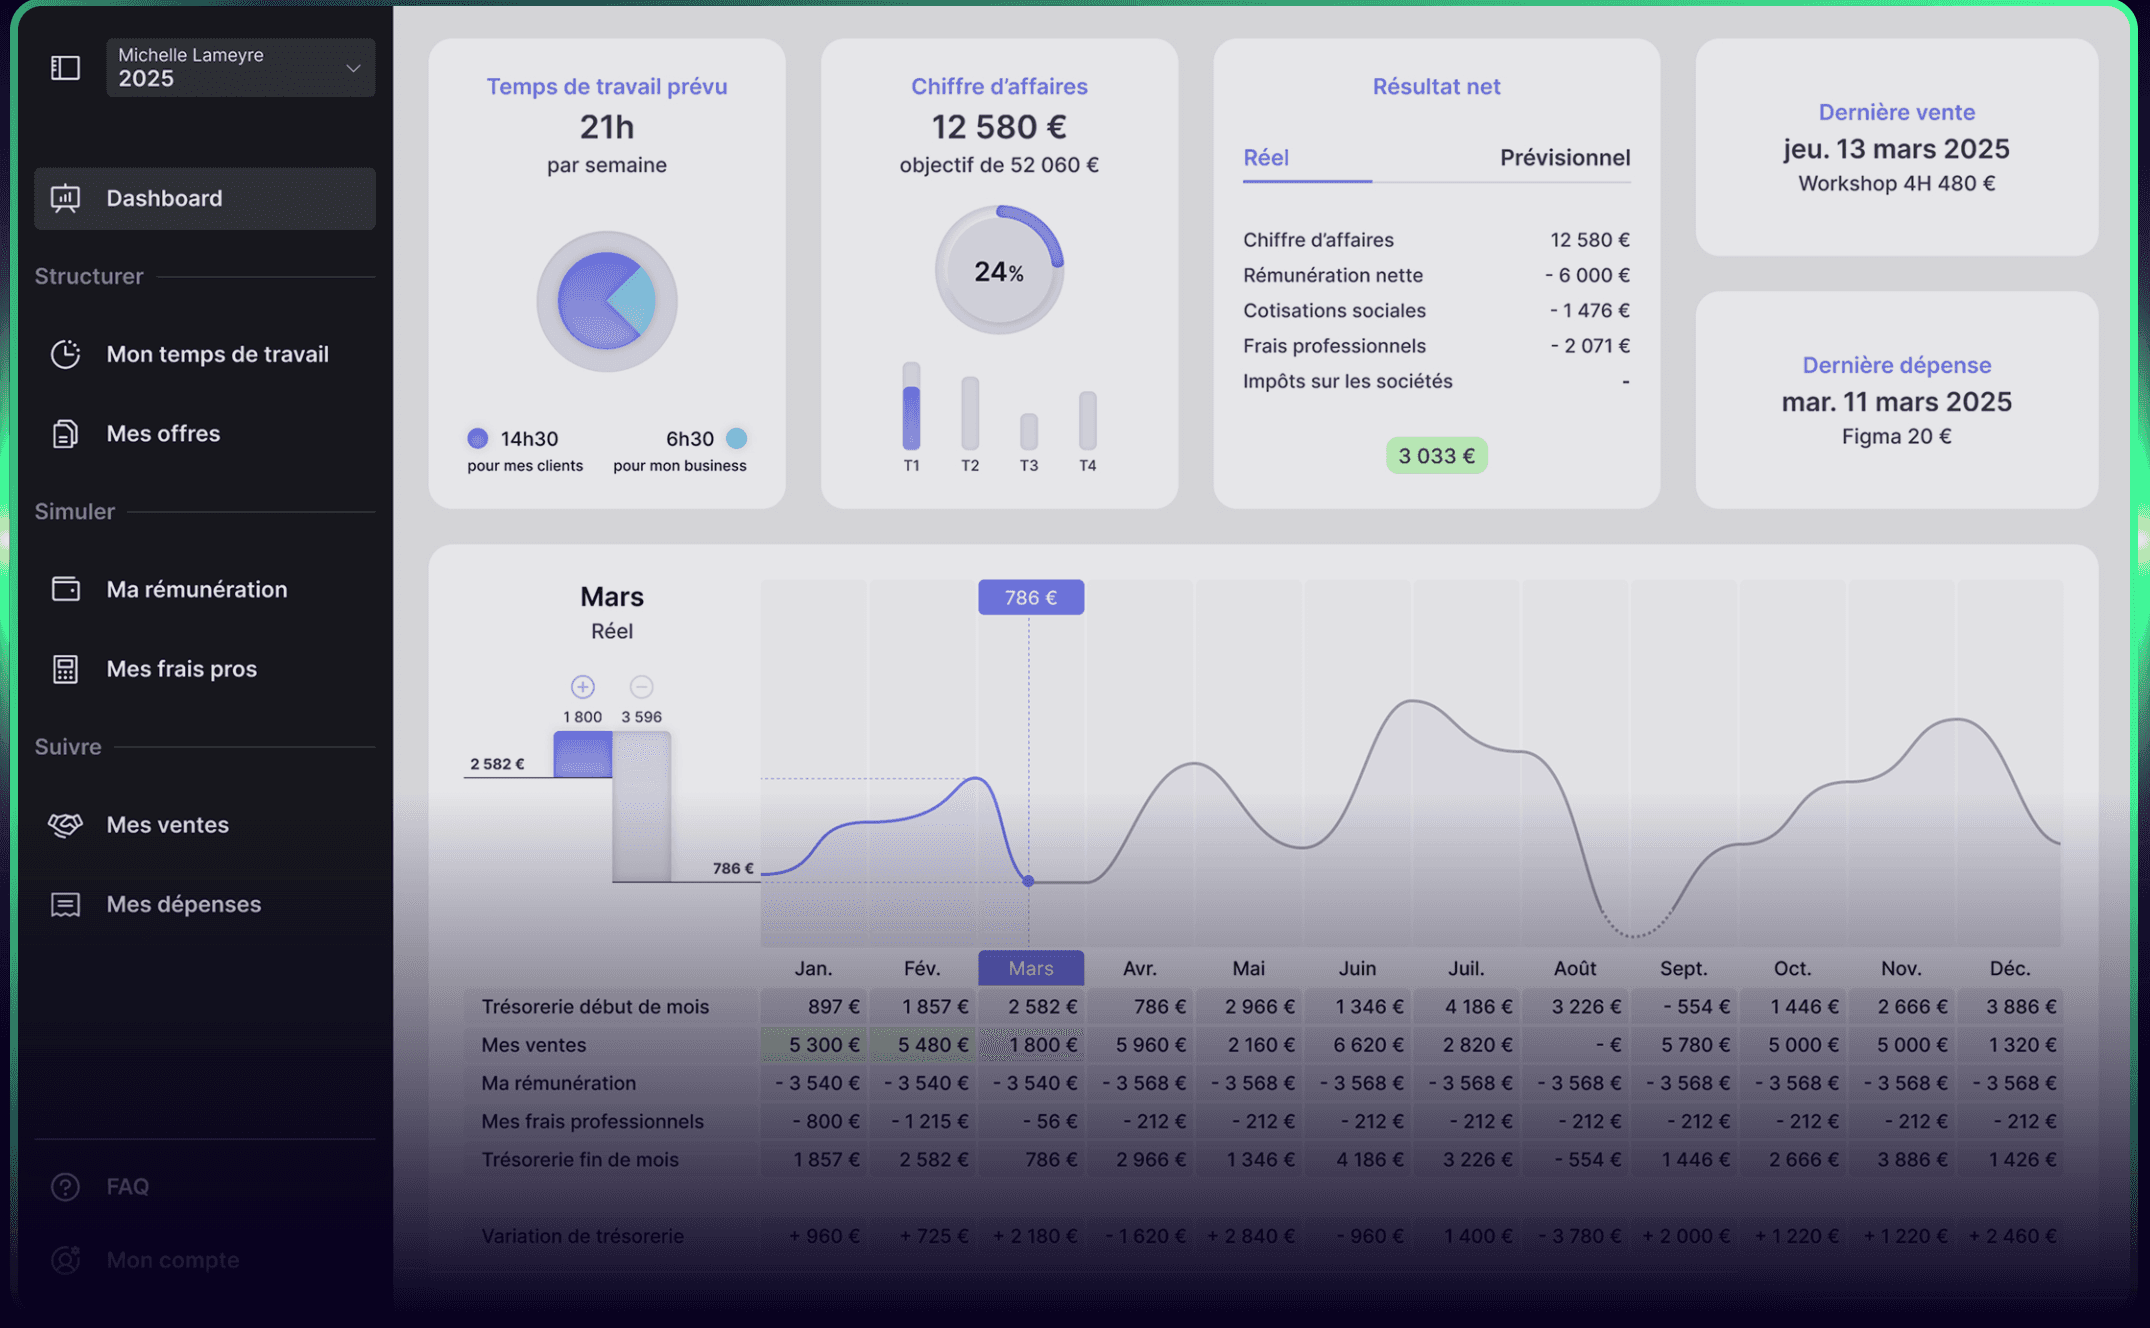2150x1328 pixels.
Task: Select the Avr. month column header
Action: click(1139, 968)
